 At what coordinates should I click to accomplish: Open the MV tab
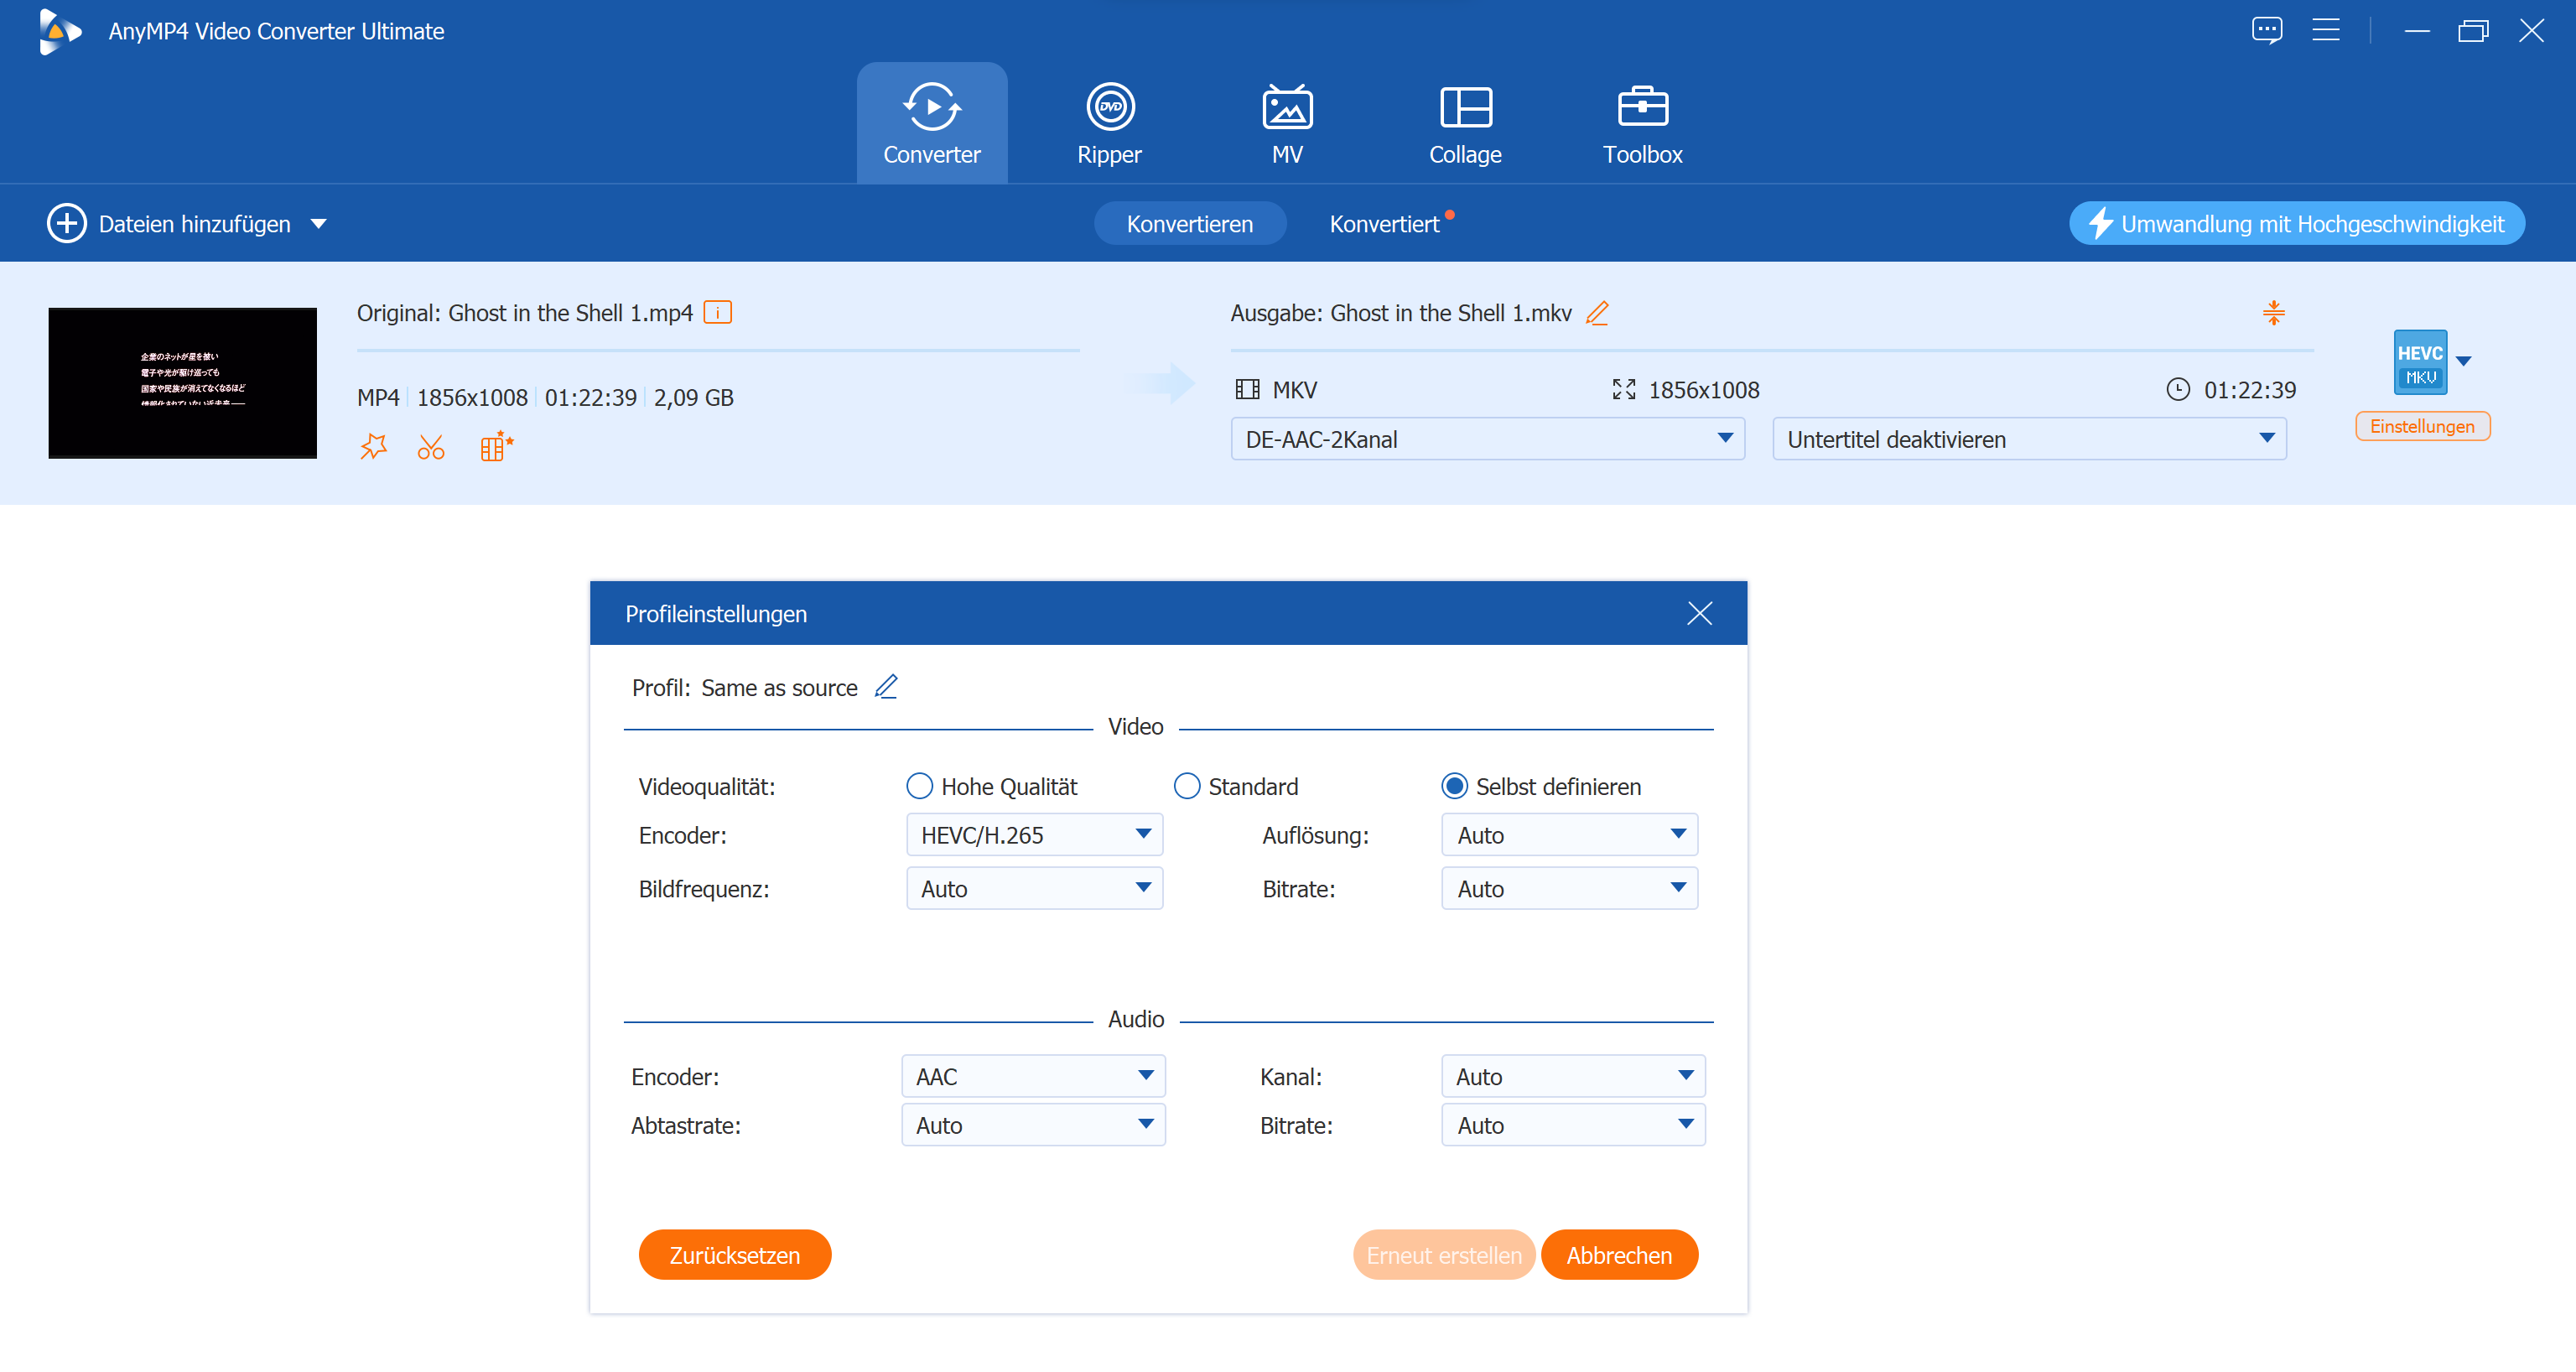[1287, 123]
